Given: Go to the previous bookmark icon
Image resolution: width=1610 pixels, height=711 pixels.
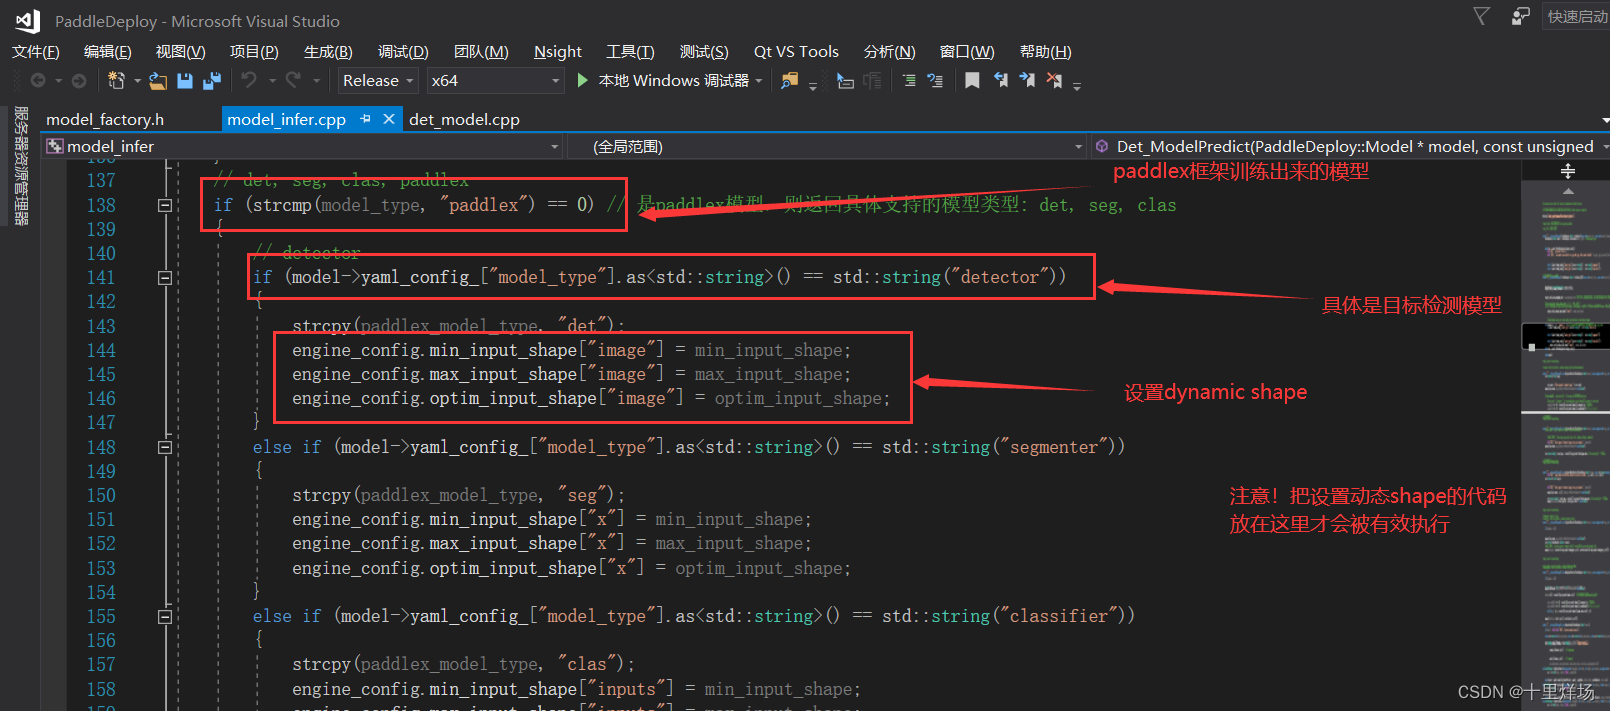Looking at the screenshot, I should 1000,80.
